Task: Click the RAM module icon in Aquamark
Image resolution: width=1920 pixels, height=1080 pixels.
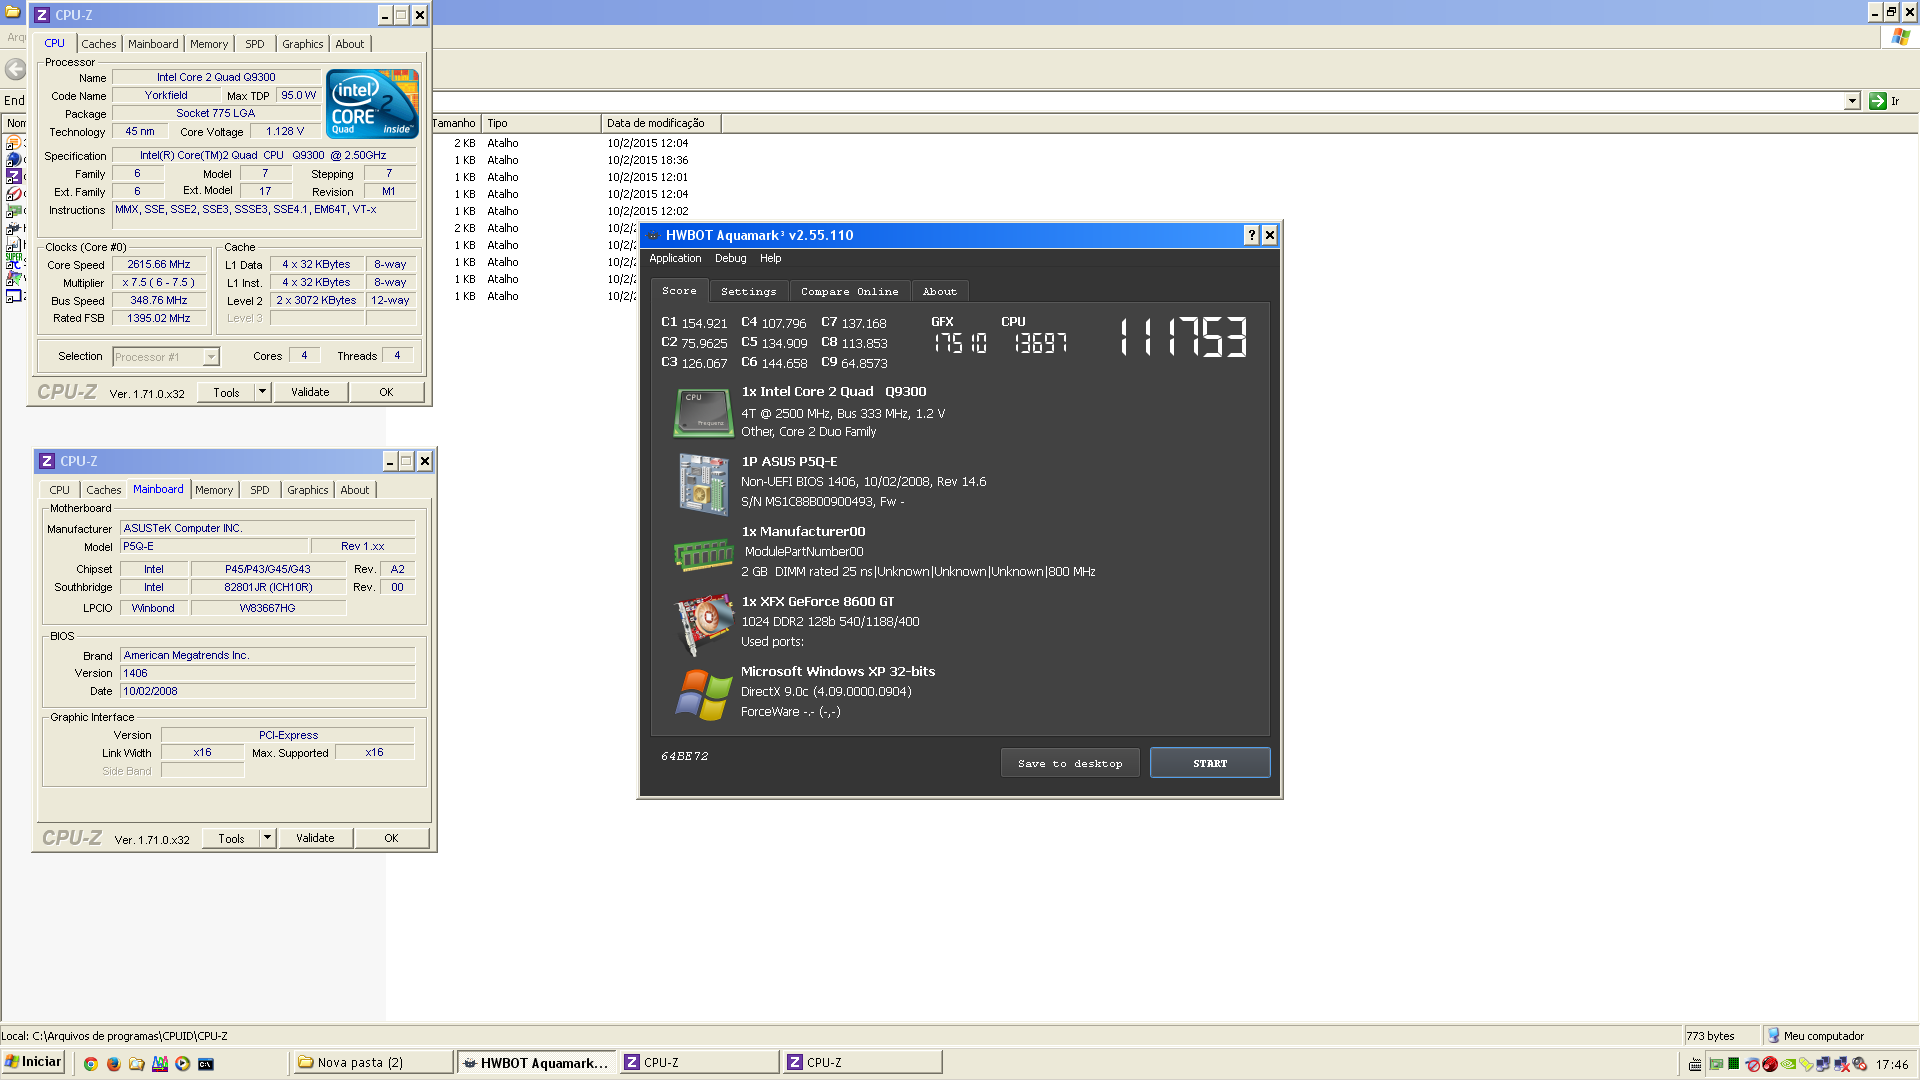Action: point(704,554)
